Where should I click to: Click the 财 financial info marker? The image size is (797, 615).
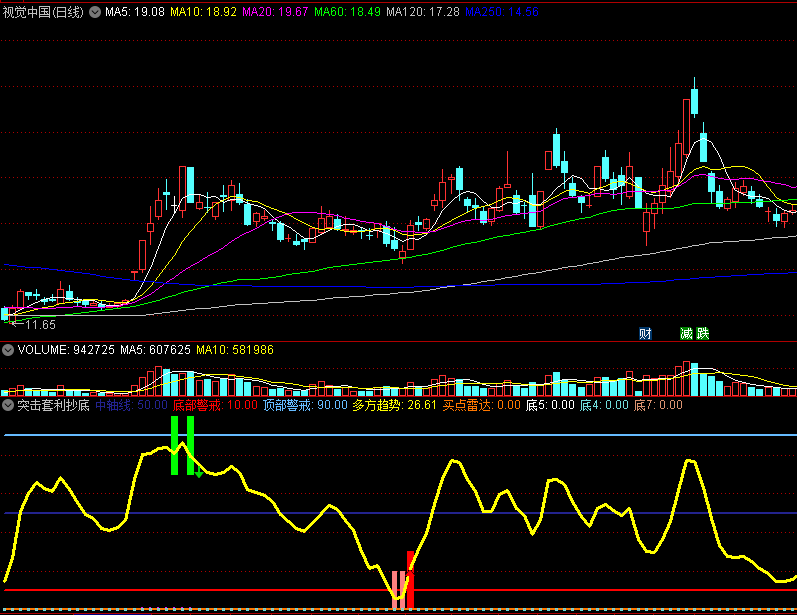pos(645,333)
